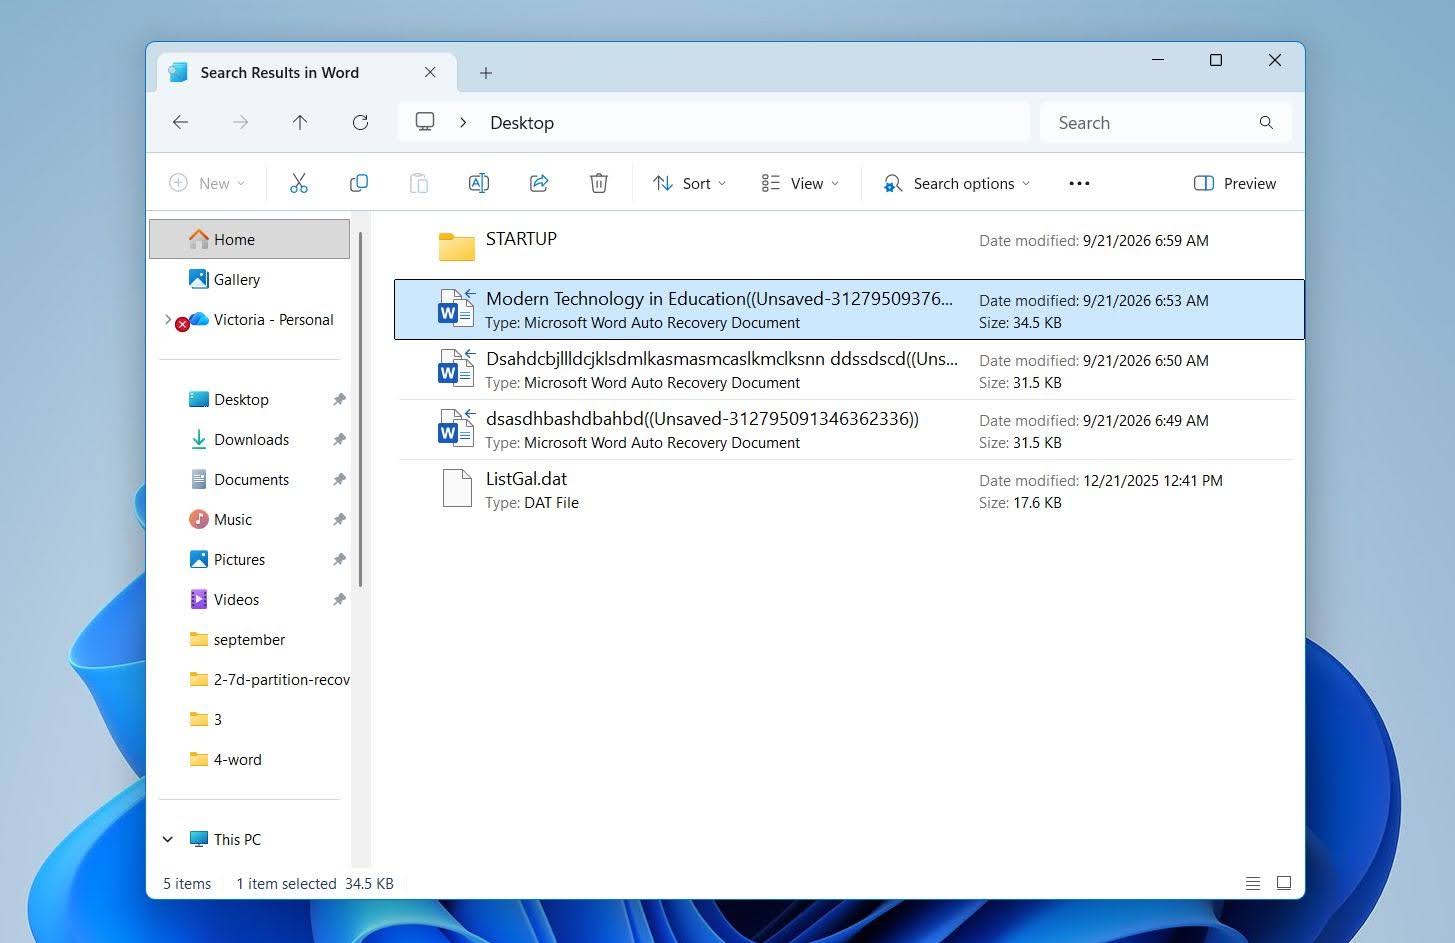
Task: Open the Sort dropdown
Action: (689, 183)
